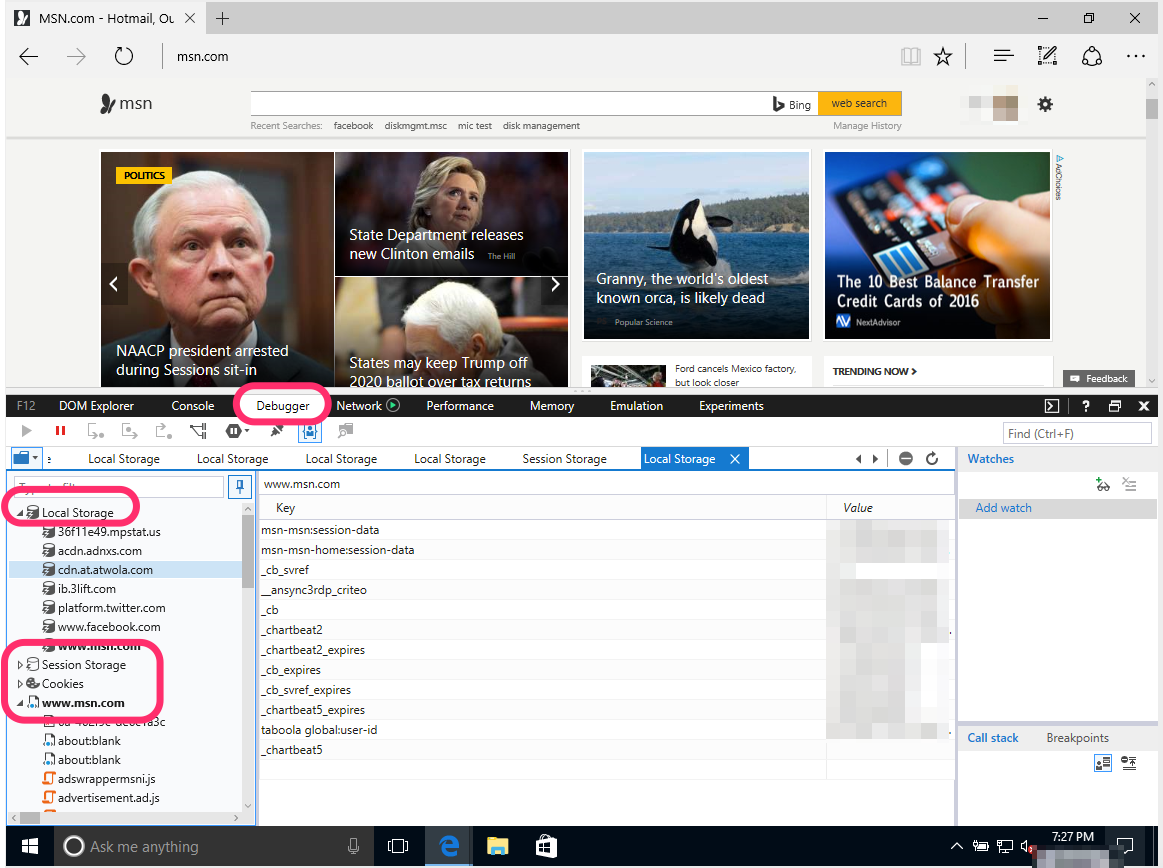Viewport: 1163px width, 868px height.
Task: Go to previous news carousel slide
Action: [113, 284]
